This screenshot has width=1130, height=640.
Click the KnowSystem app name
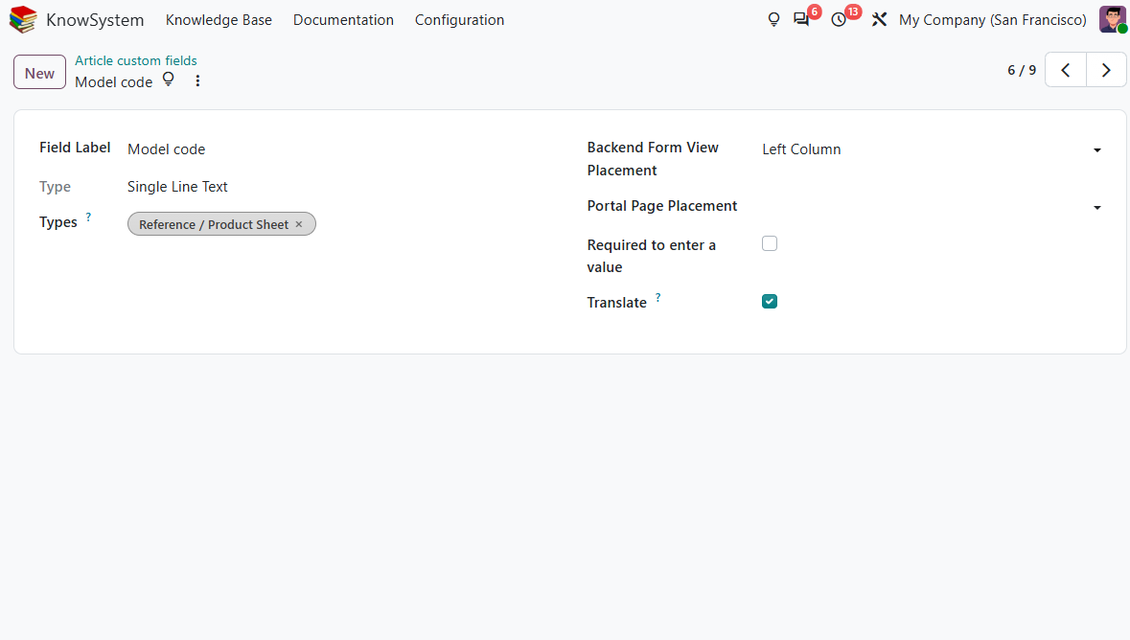coord(95,19)
